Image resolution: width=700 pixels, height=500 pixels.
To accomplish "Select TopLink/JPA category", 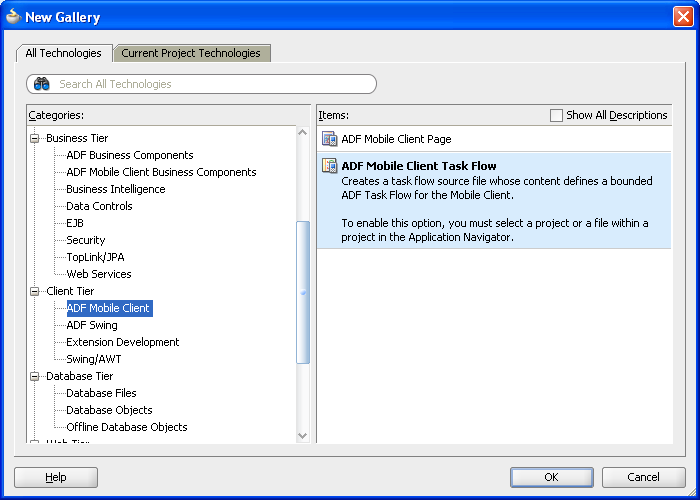I will 96,257.
